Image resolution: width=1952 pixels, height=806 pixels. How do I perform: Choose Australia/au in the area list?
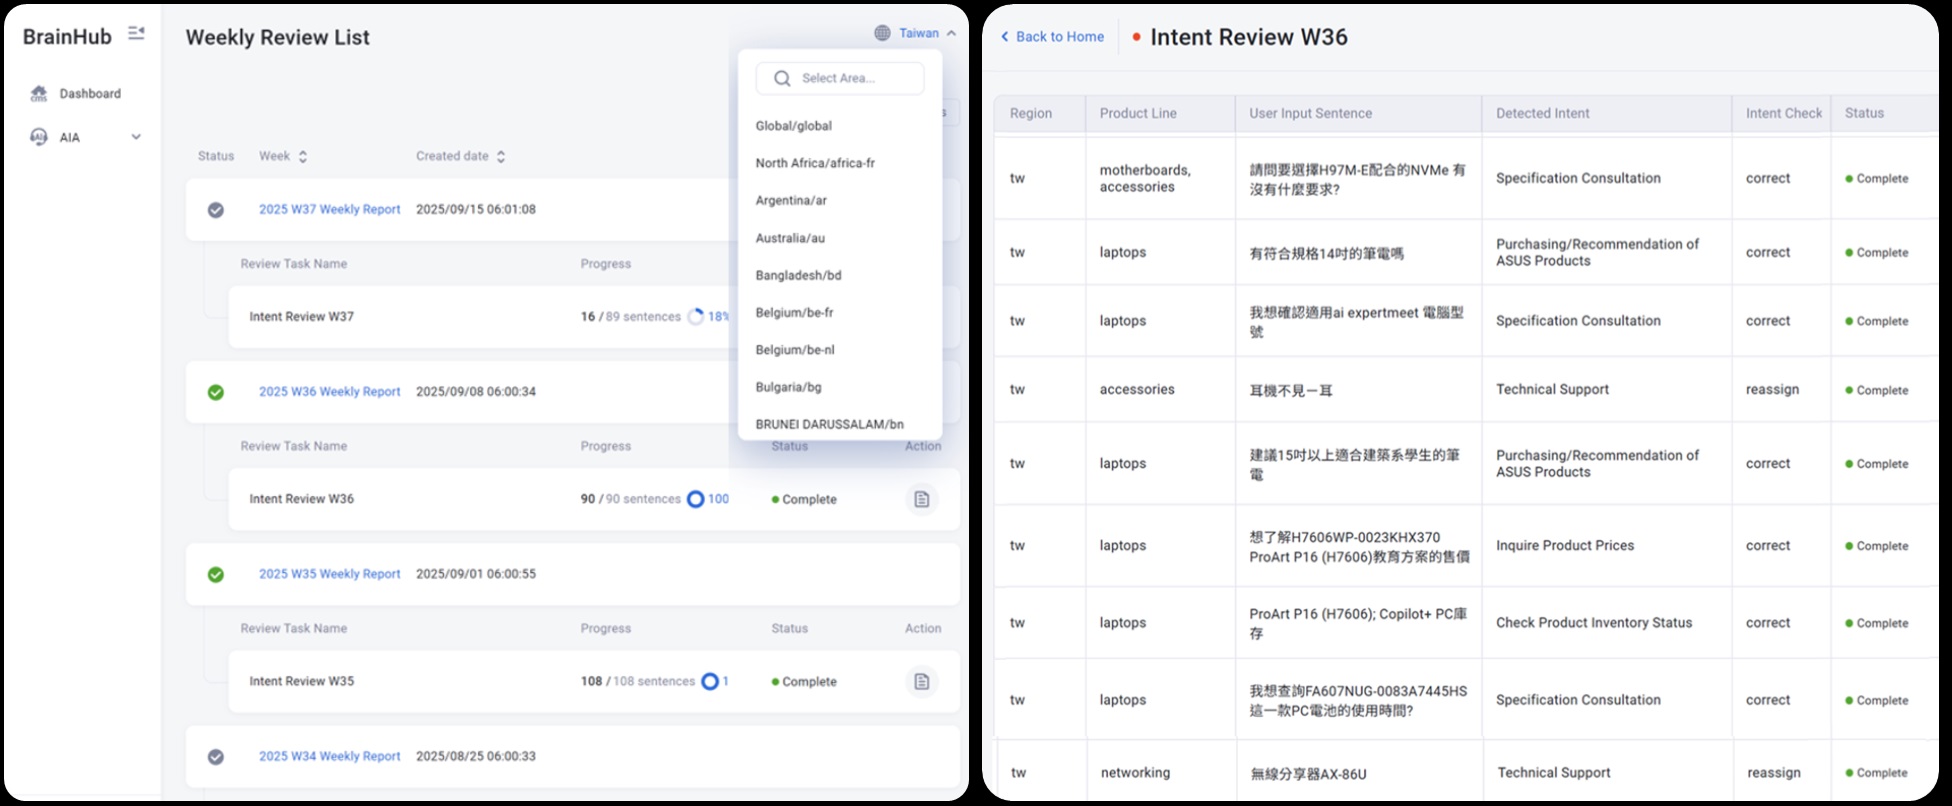(790, 238)
